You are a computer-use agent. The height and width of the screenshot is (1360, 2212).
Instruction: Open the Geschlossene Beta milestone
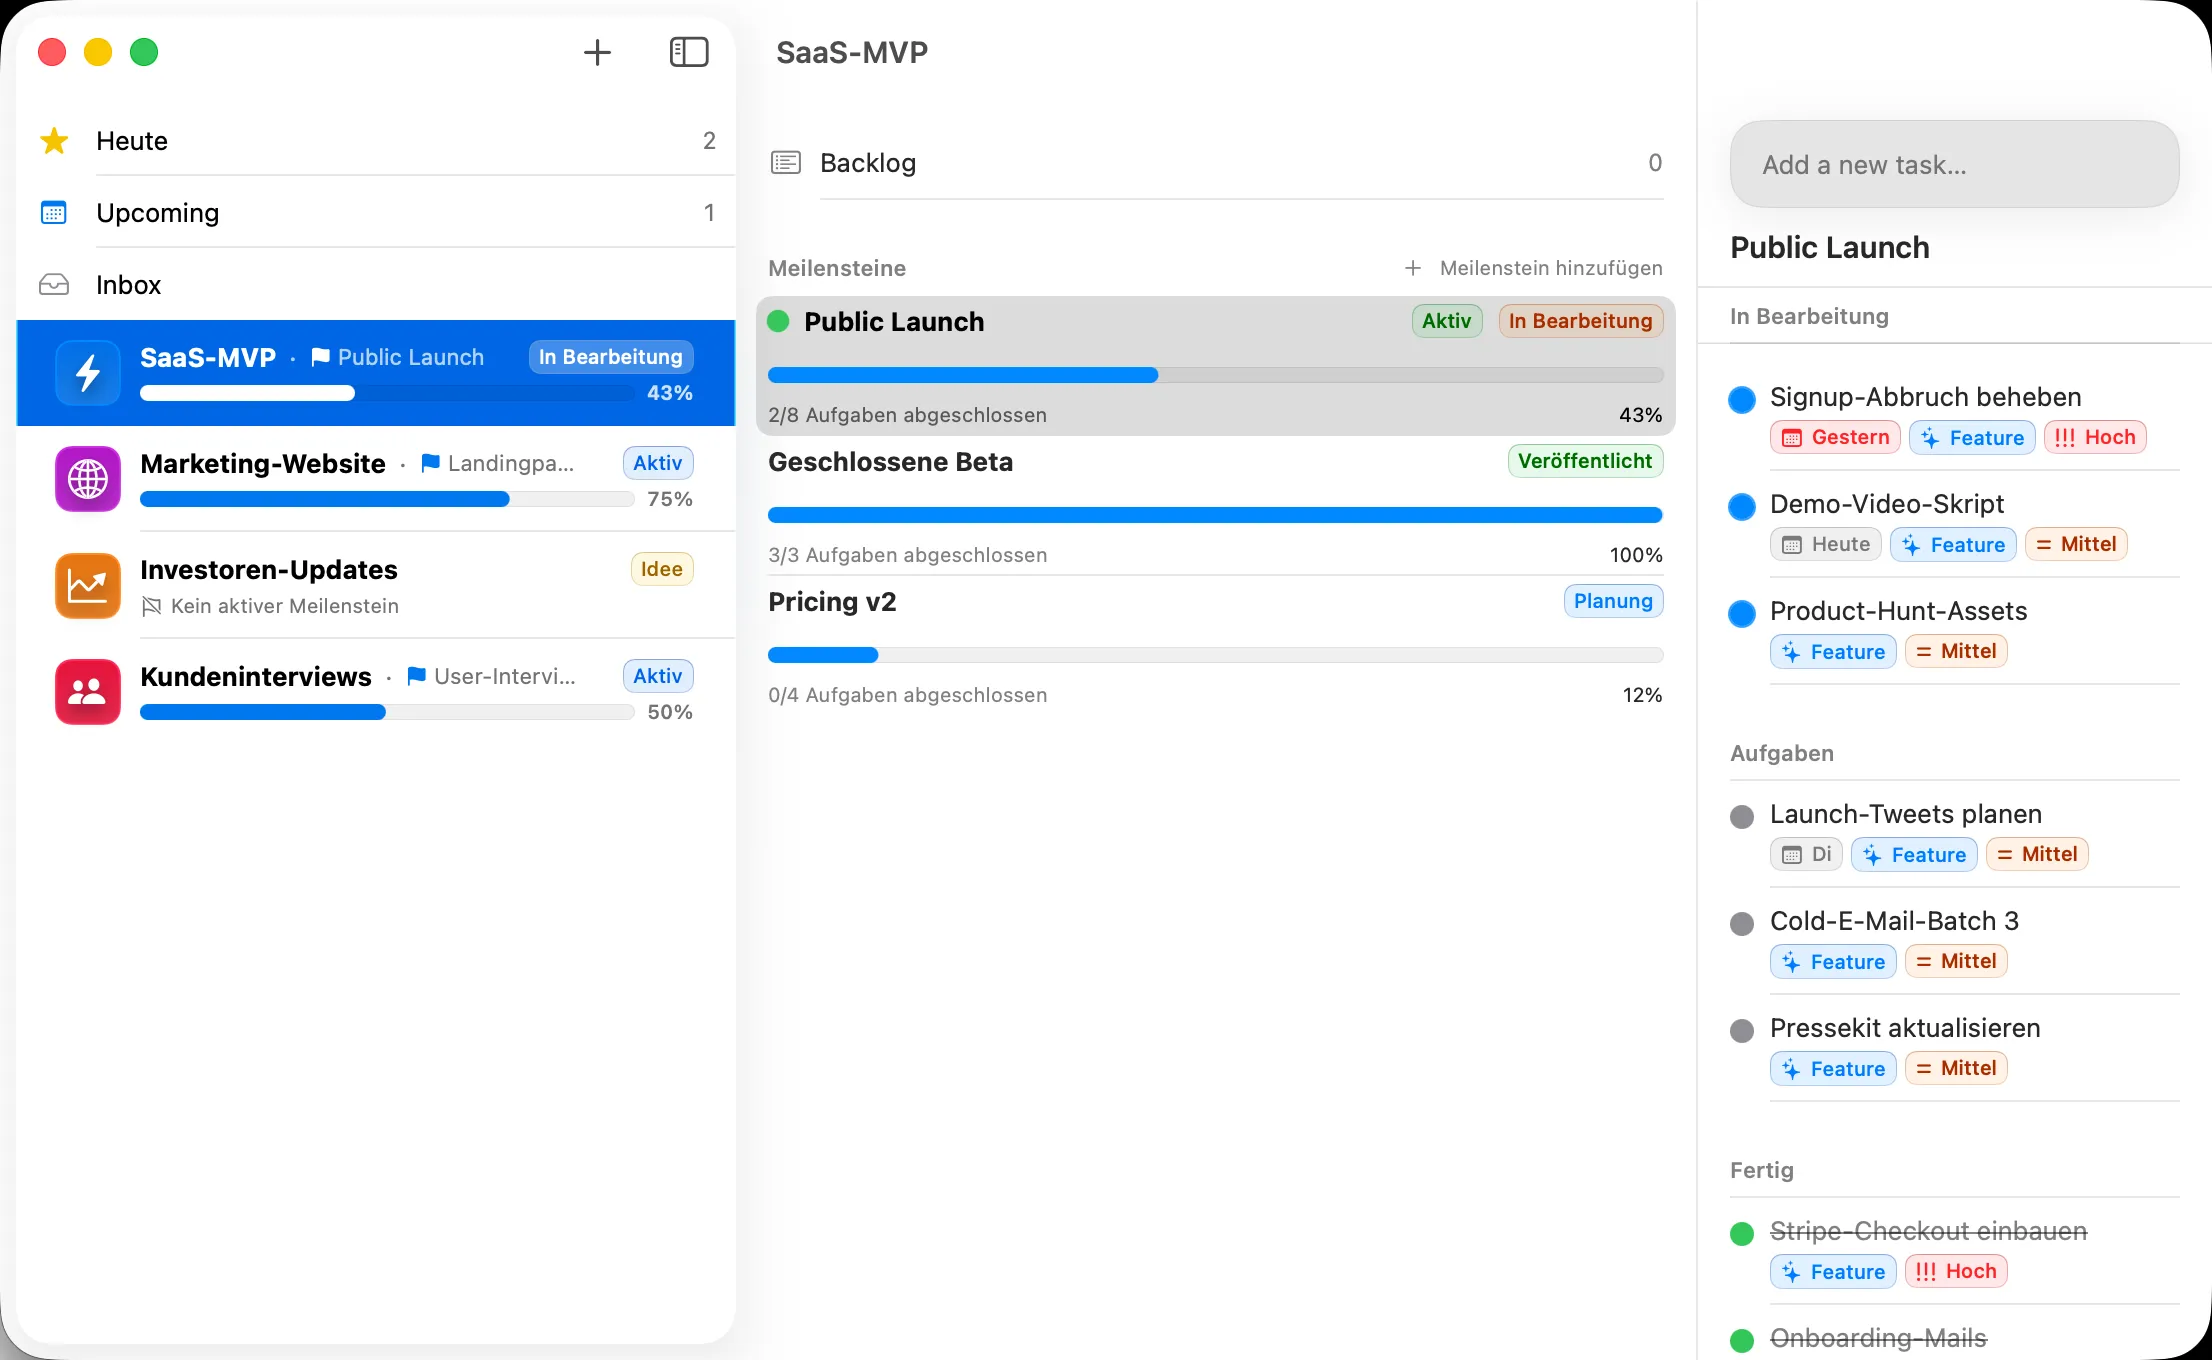coord(1216,507)
